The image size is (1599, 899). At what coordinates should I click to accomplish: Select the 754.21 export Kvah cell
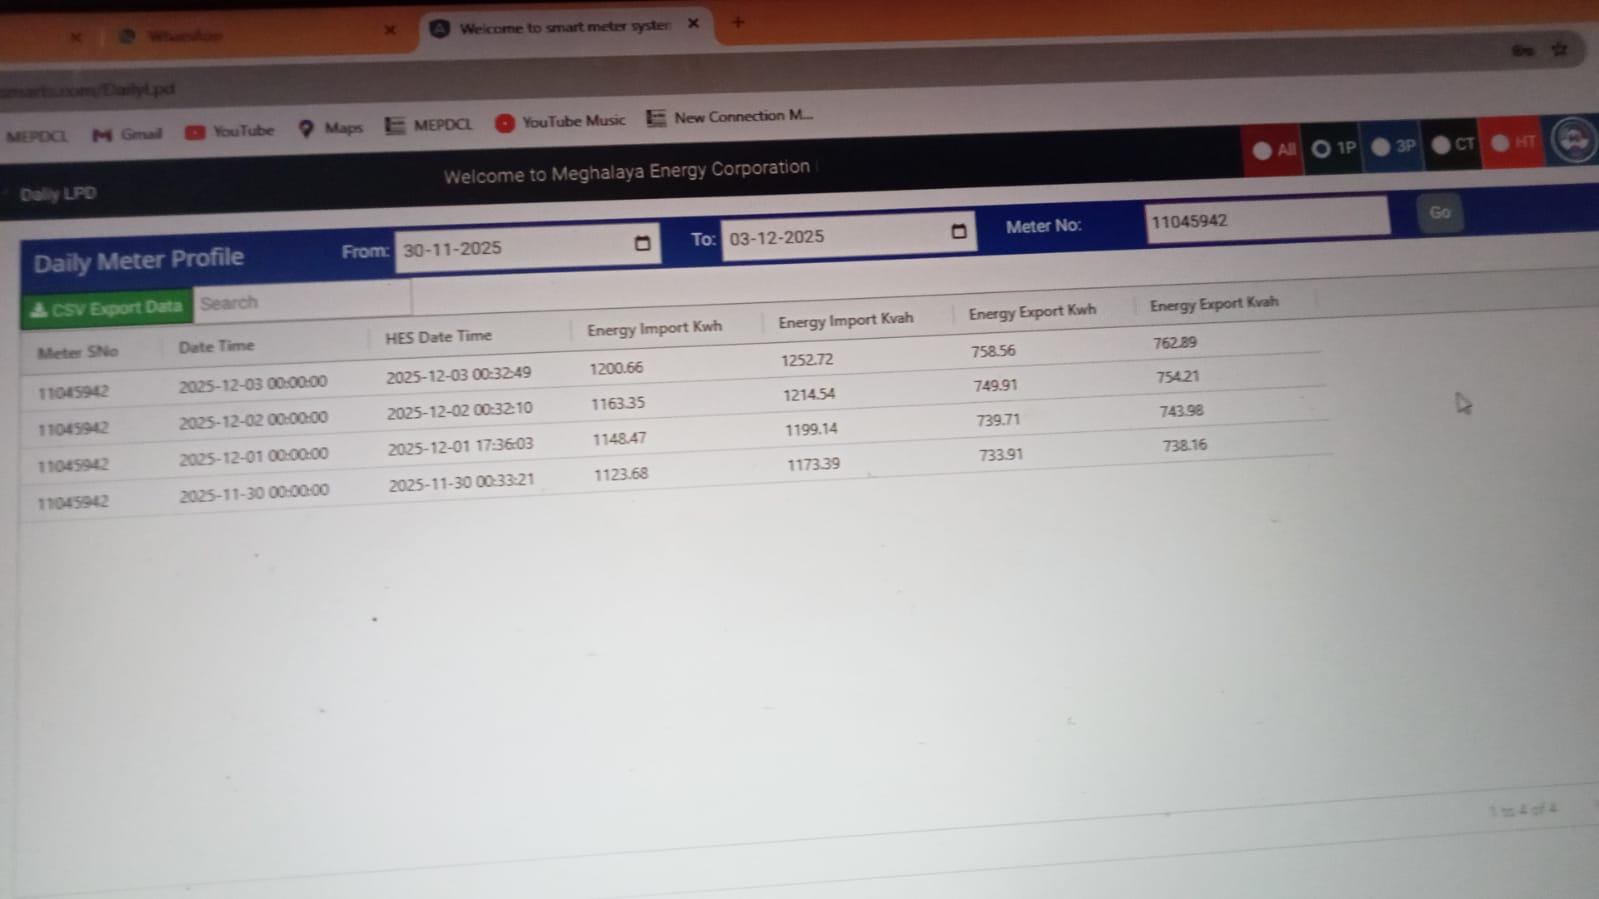tap(1178, 377)
